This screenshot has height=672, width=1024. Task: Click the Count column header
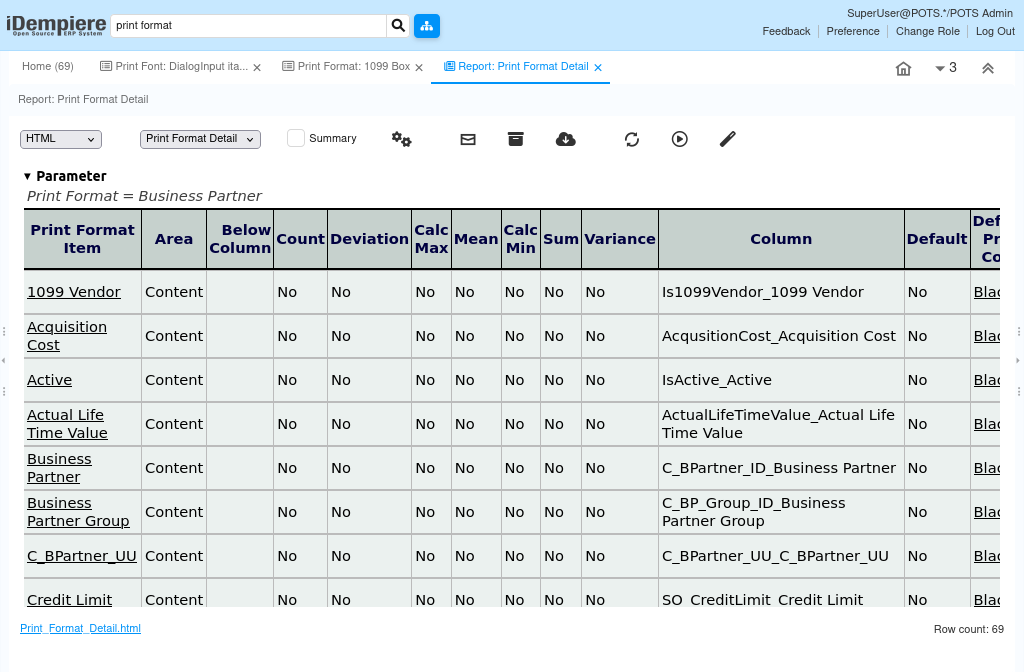coord(300,239)
